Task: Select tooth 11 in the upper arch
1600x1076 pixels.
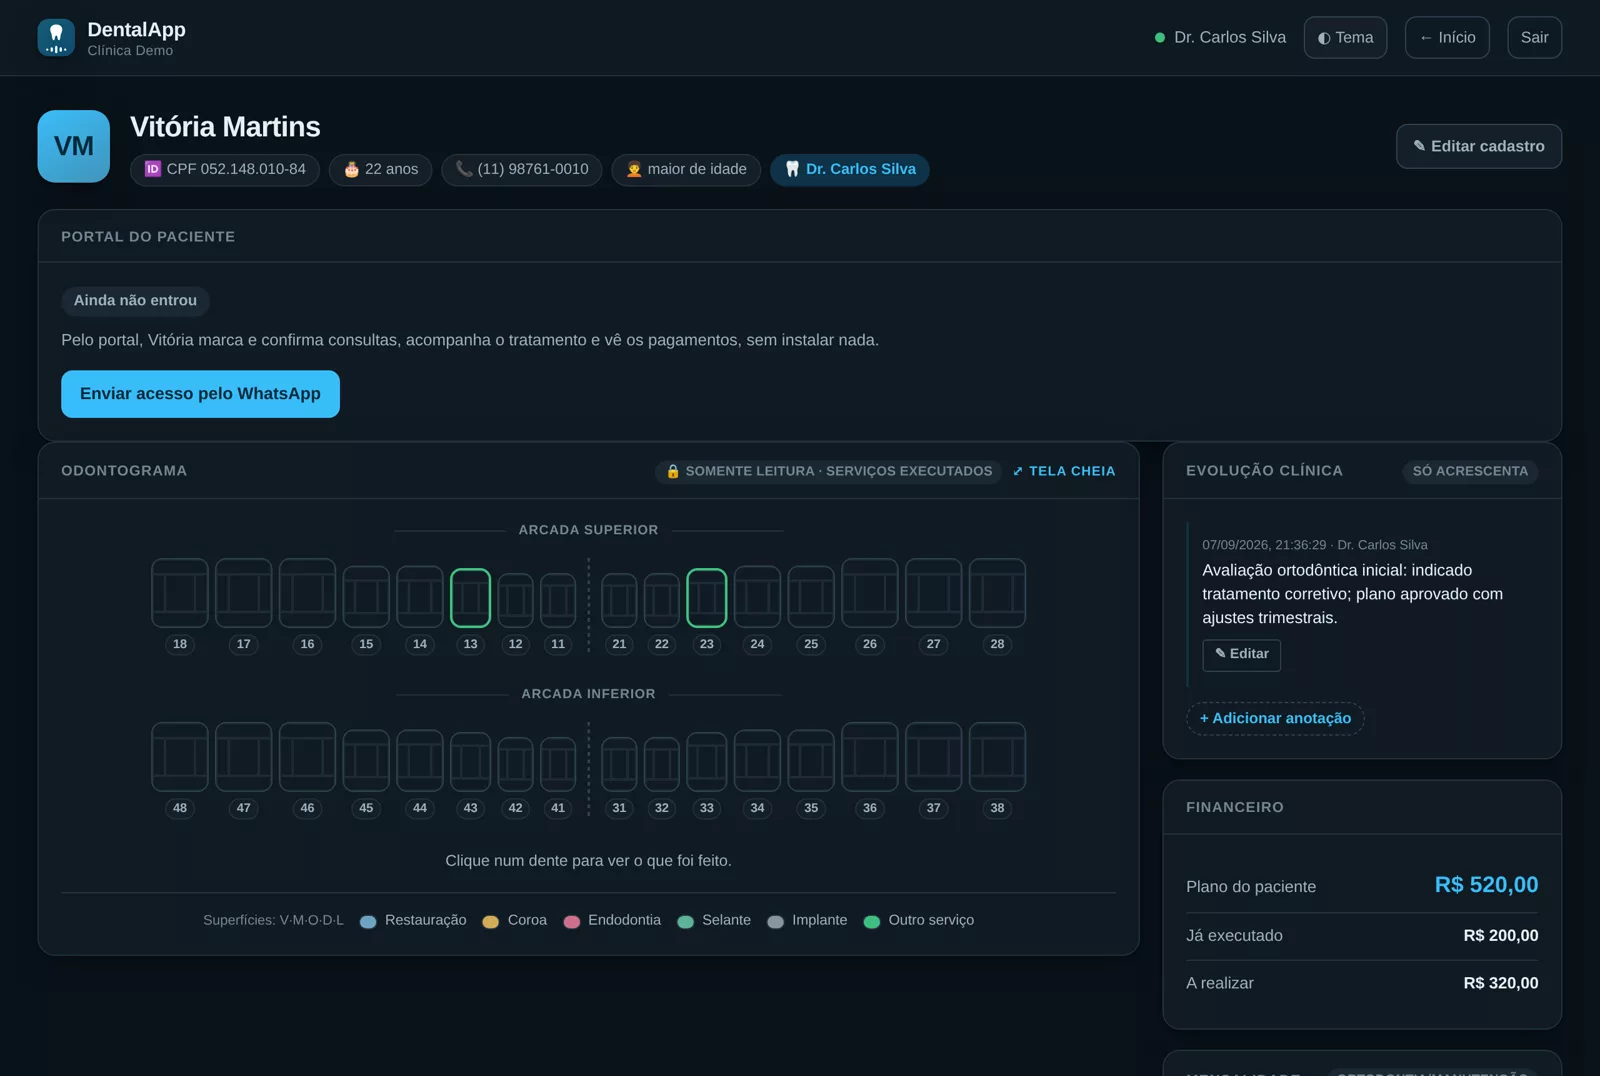Action: (x=558, y=600)
